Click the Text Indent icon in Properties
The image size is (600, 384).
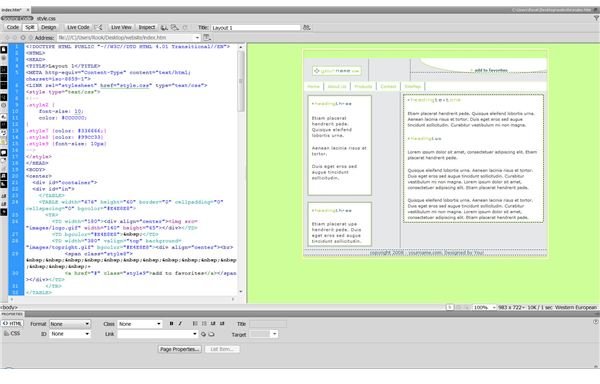click(x=222, y=324)
